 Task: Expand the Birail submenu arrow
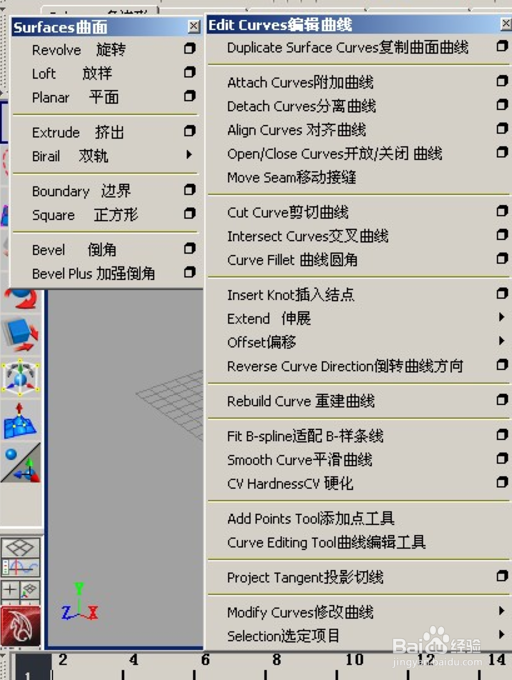tap(189, 154)
